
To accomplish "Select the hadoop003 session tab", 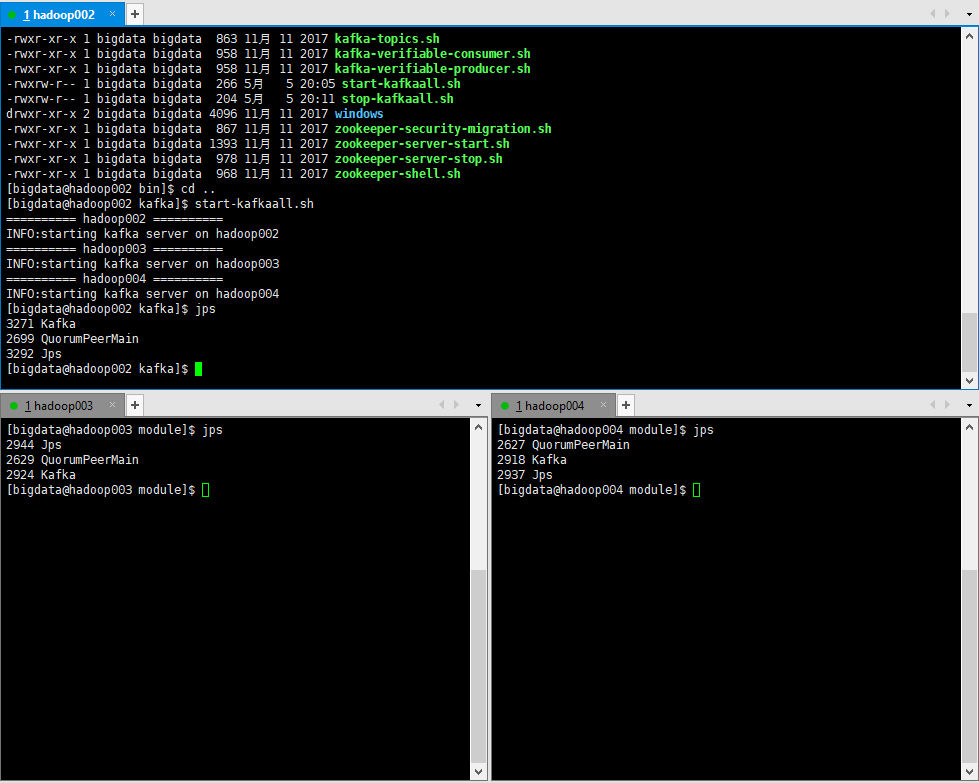I will (x=61, y=406).
